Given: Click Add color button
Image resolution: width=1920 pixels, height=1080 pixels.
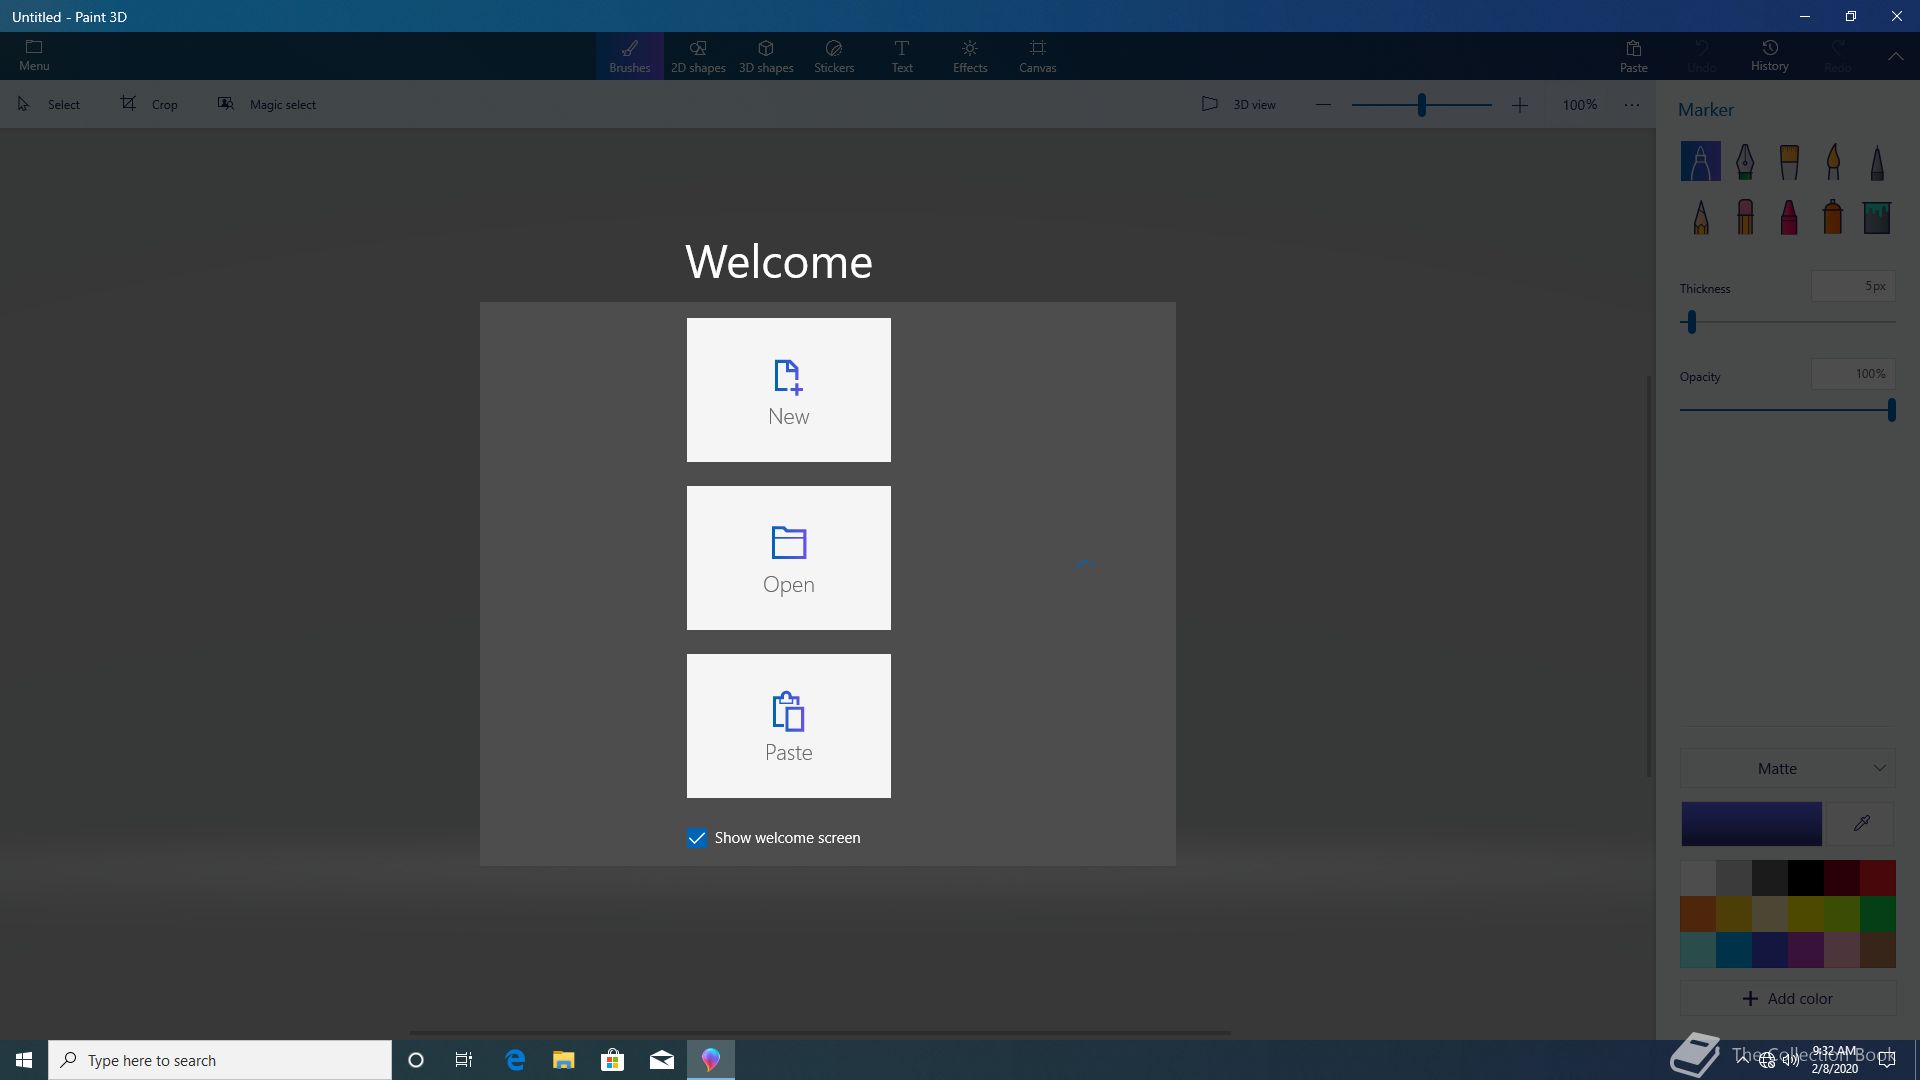Looking at the screenshot, I should 1788,998.
